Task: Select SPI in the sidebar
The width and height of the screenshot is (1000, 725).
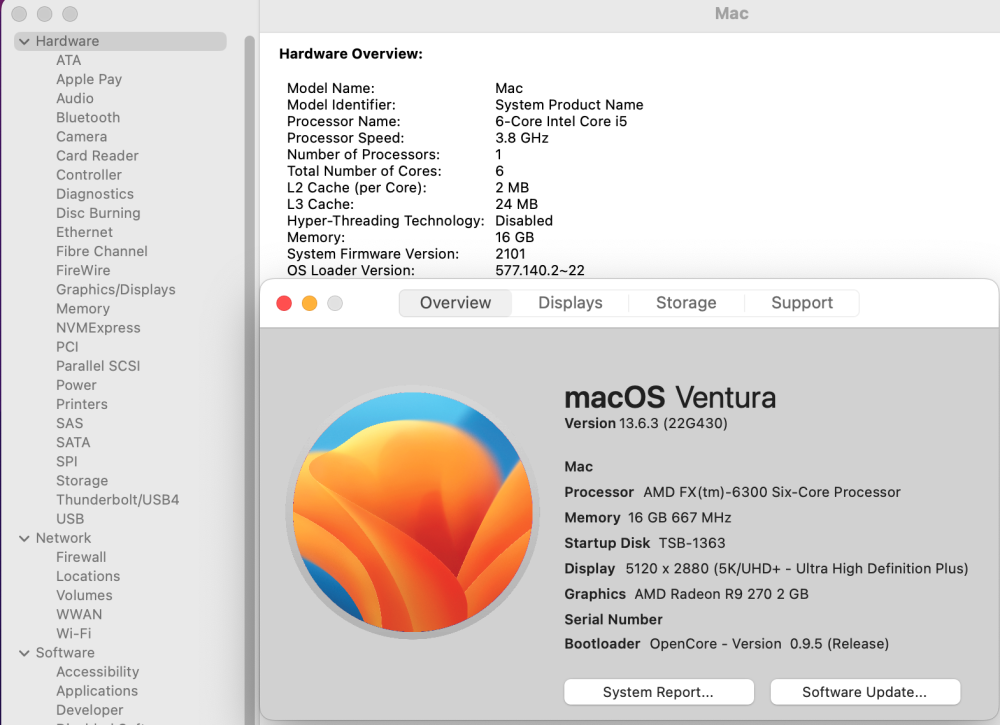Action: 66,462
